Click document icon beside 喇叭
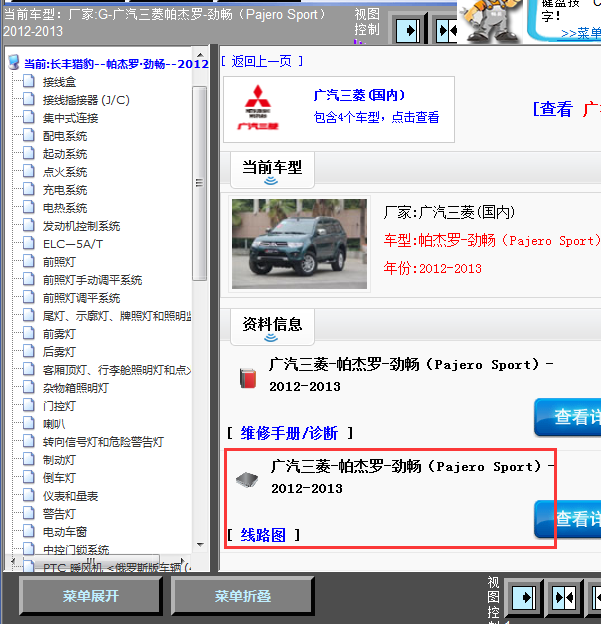 point(29,423)
